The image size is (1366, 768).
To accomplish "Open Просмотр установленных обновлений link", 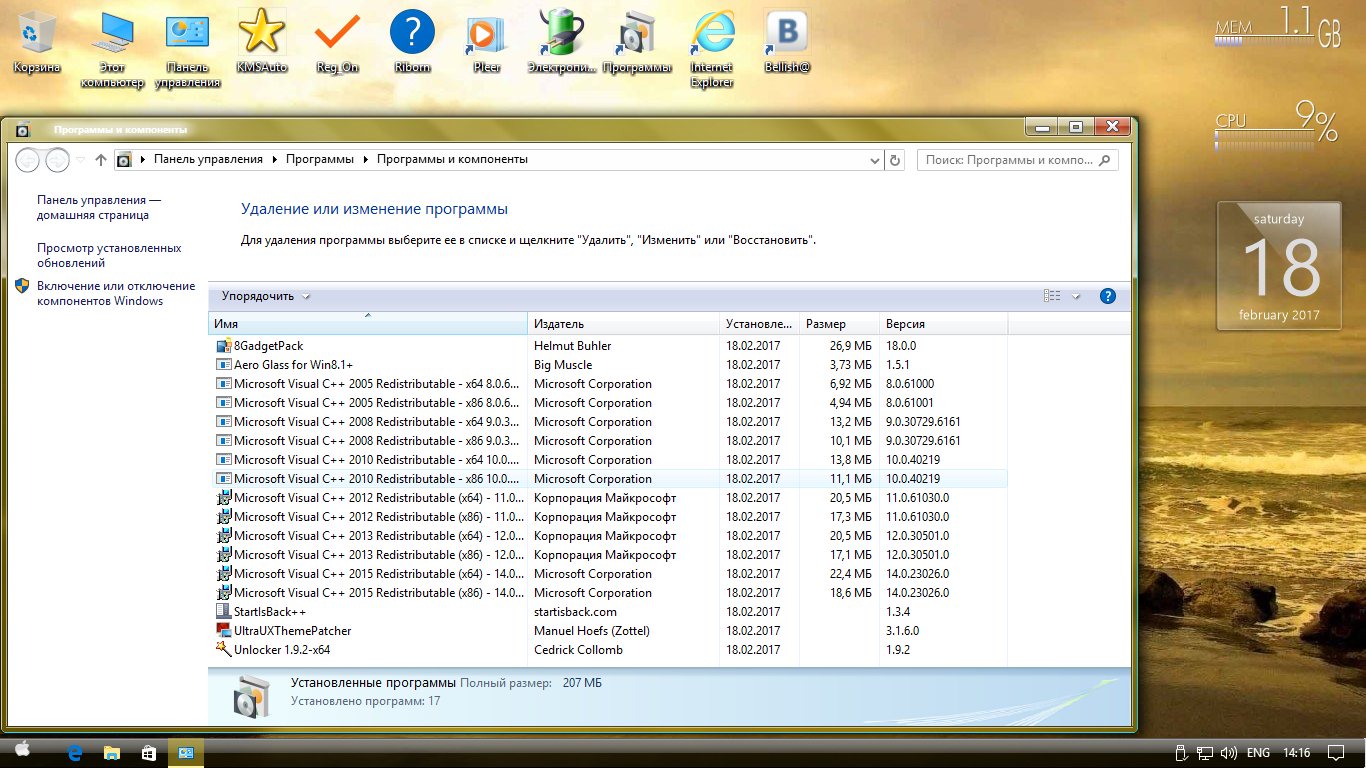I will tap(109, 255).
